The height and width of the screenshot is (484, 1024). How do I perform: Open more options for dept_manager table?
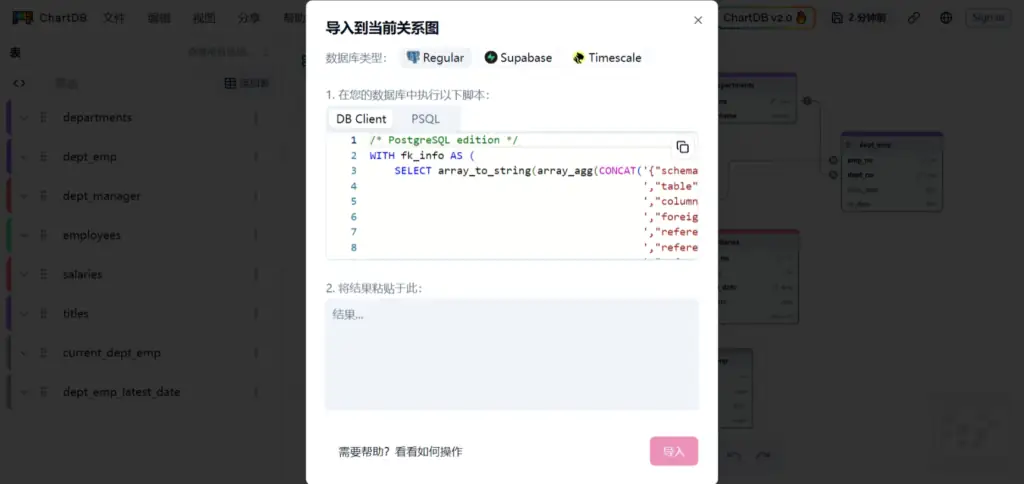tap(256, 196)
